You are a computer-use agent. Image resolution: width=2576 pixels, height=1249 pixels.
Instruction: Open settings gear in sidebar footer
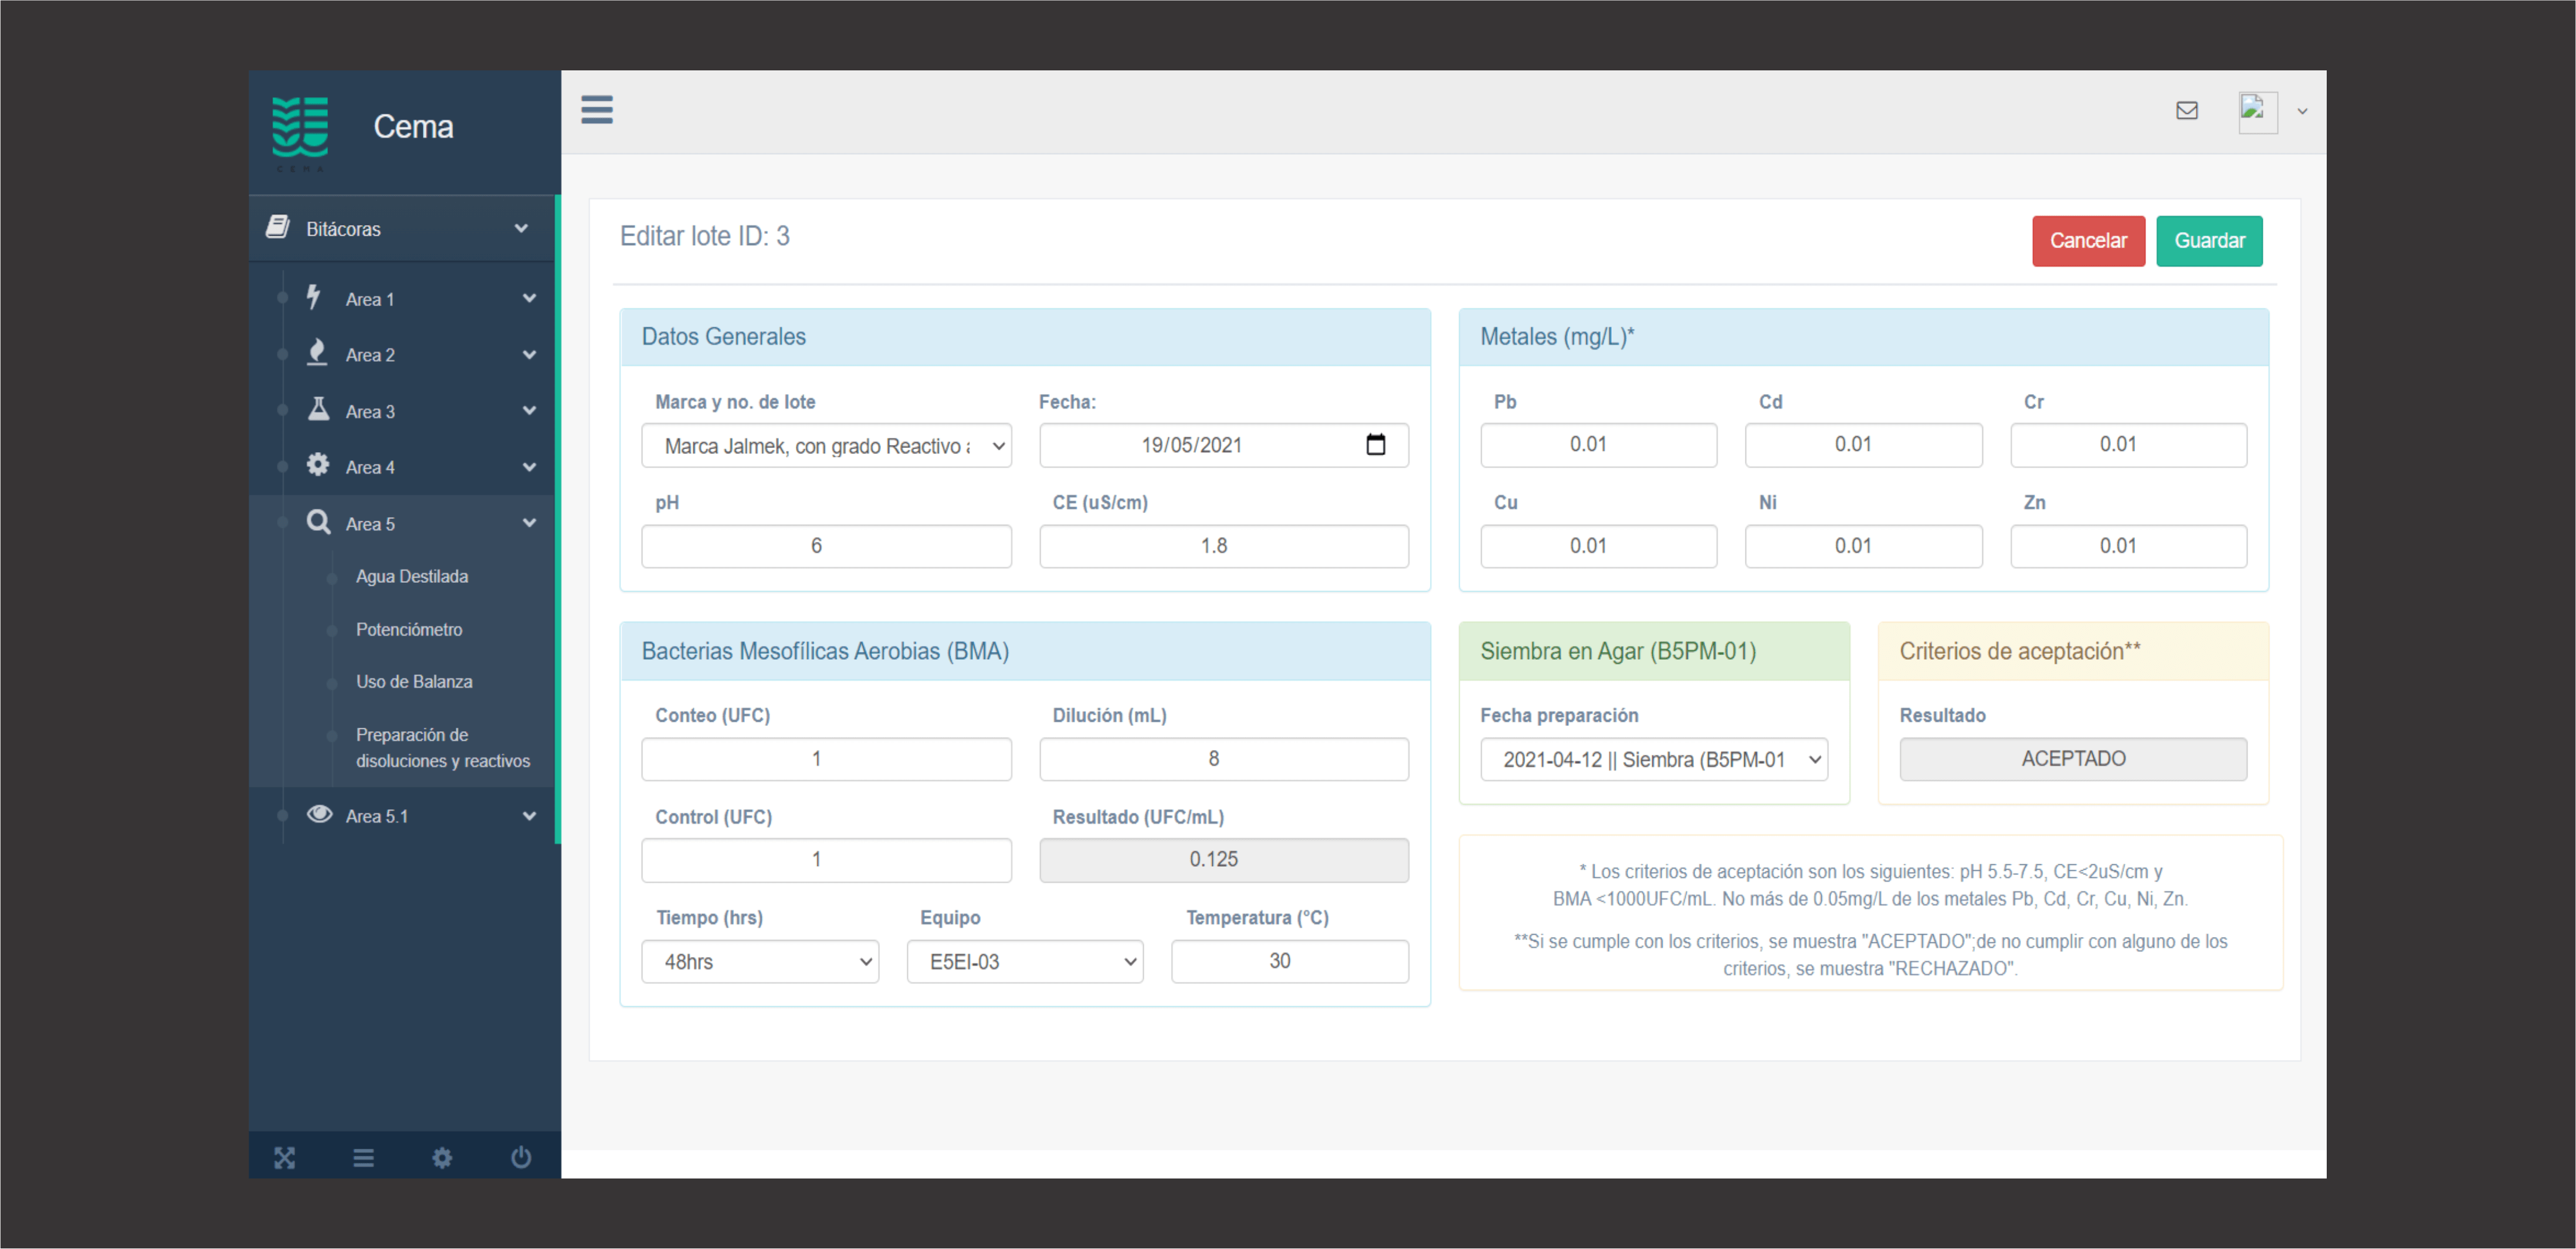pos(442,1157)
